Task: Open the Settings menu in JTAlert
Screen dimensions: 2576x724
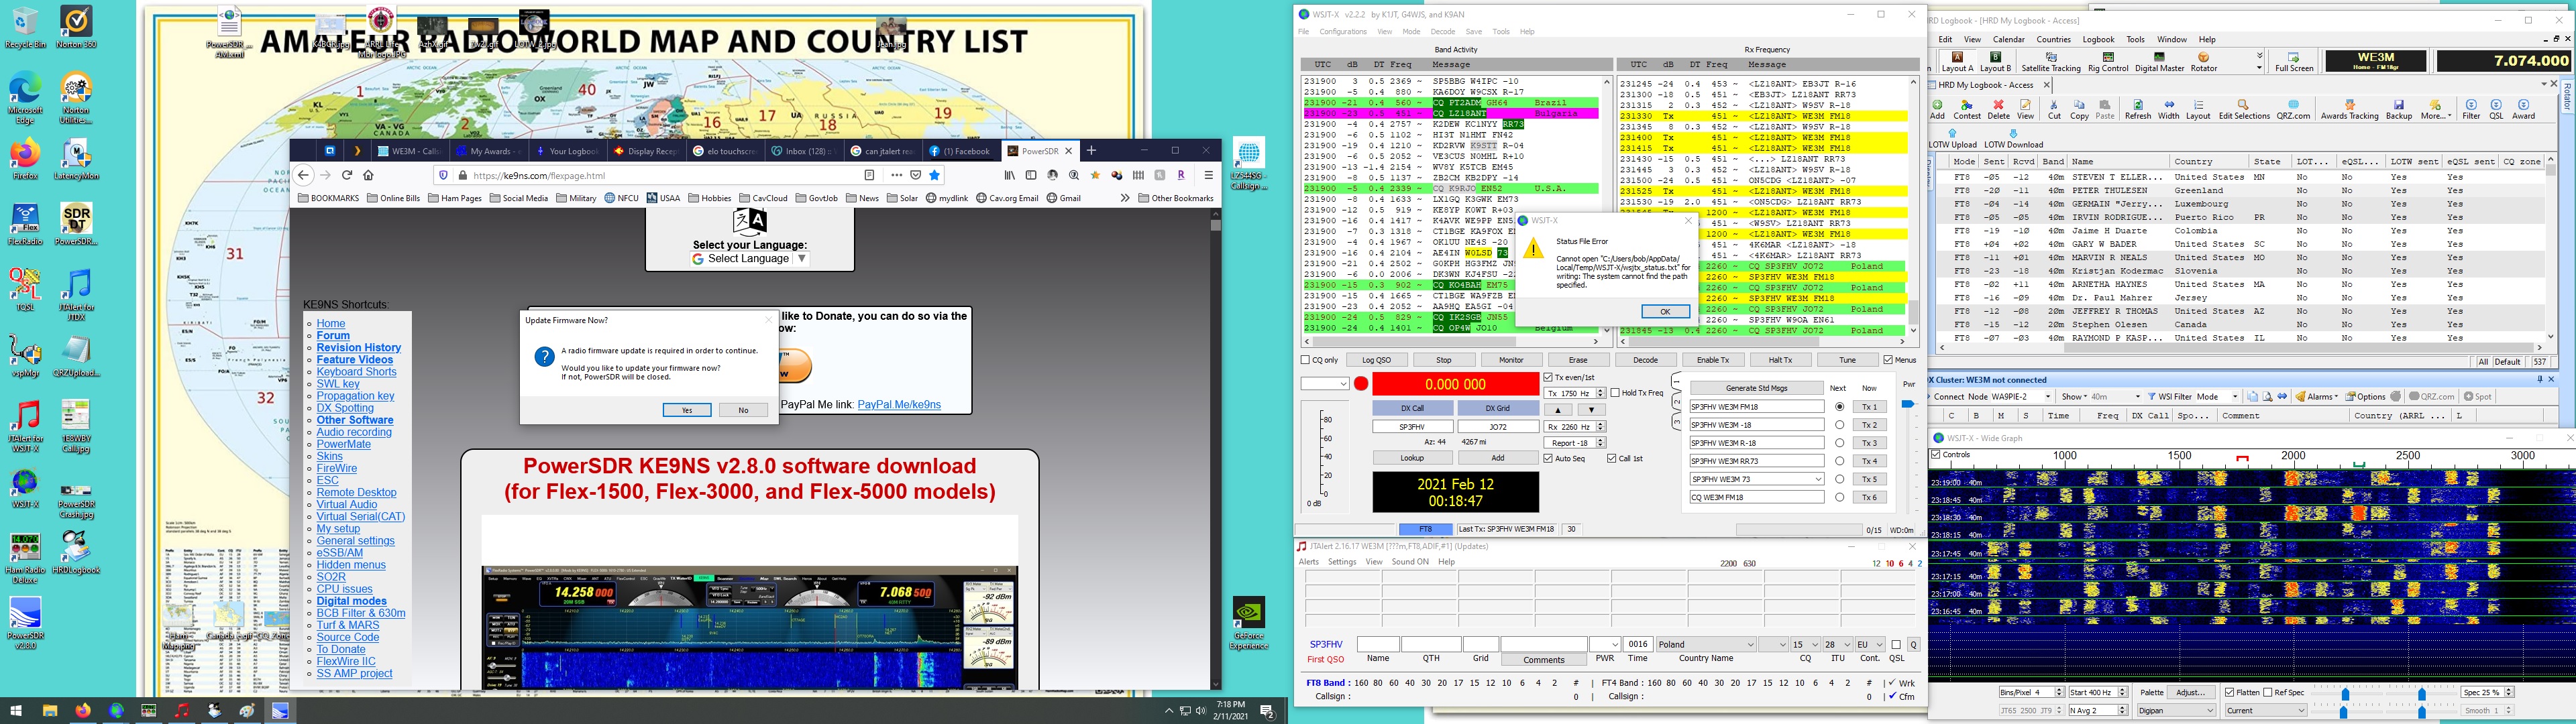Action: coord(1342,562)
